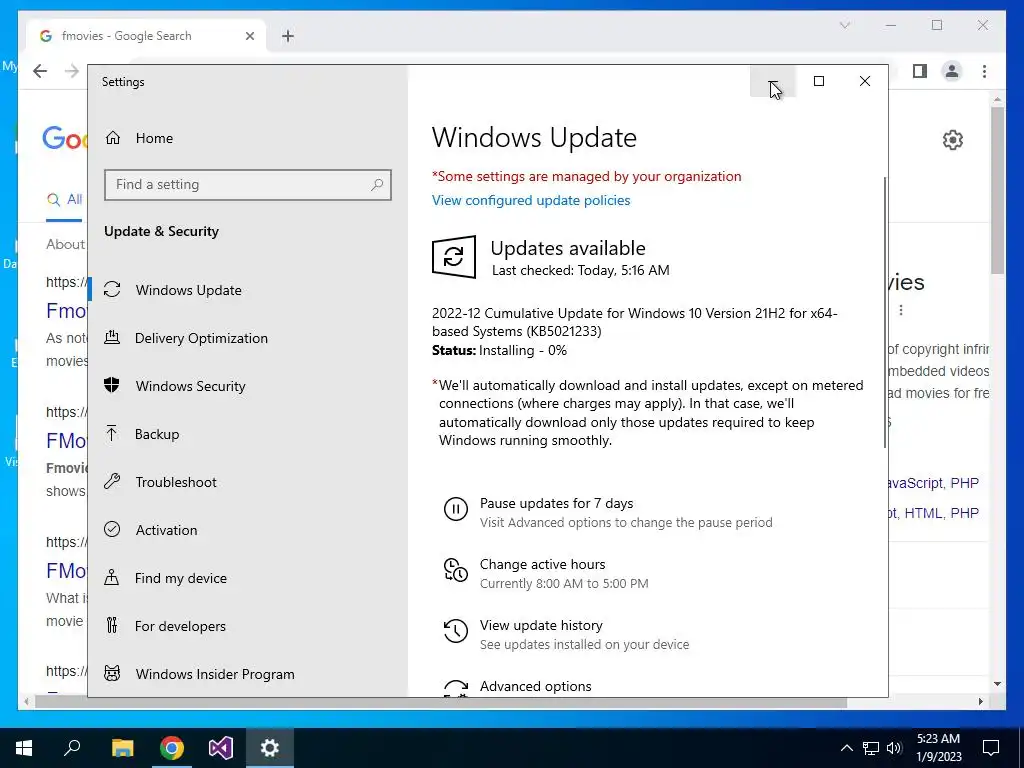
Task: Open a new tab in Chrome
Action: pos(288,36)
